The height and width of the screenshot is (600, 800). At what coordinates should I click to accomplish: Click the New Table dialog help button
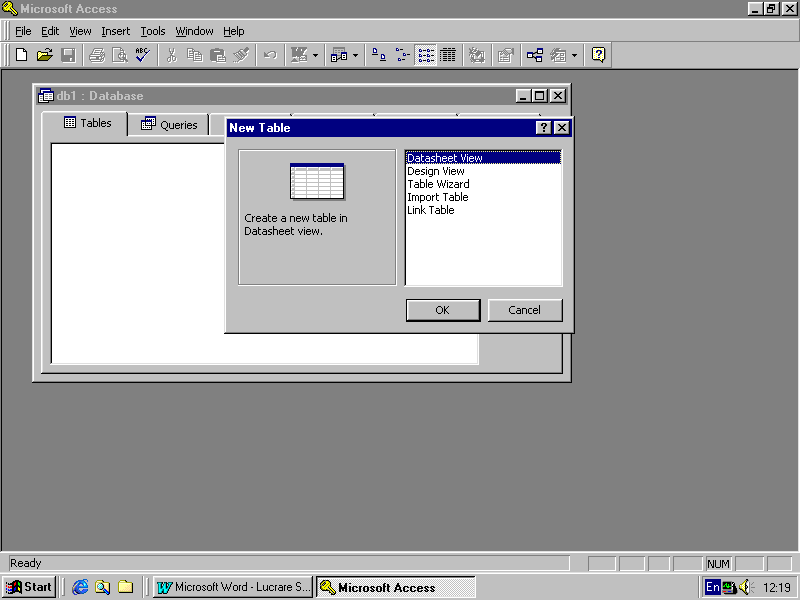pyautogui.click(x=544, y=128)
